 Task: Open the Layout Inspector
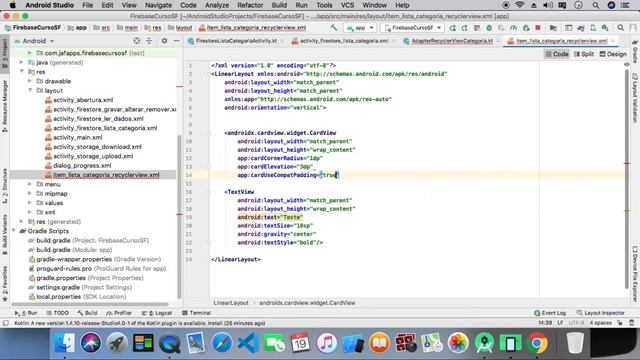600,313
